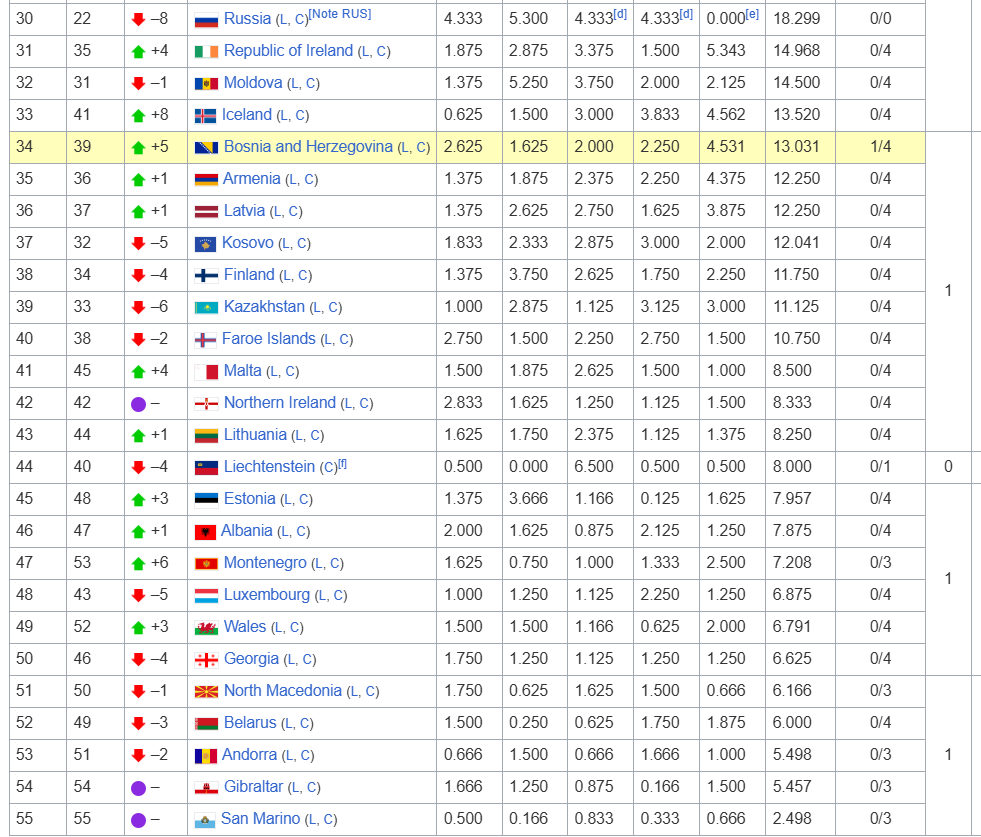Click the Moldova flag icon

(206, 84)
